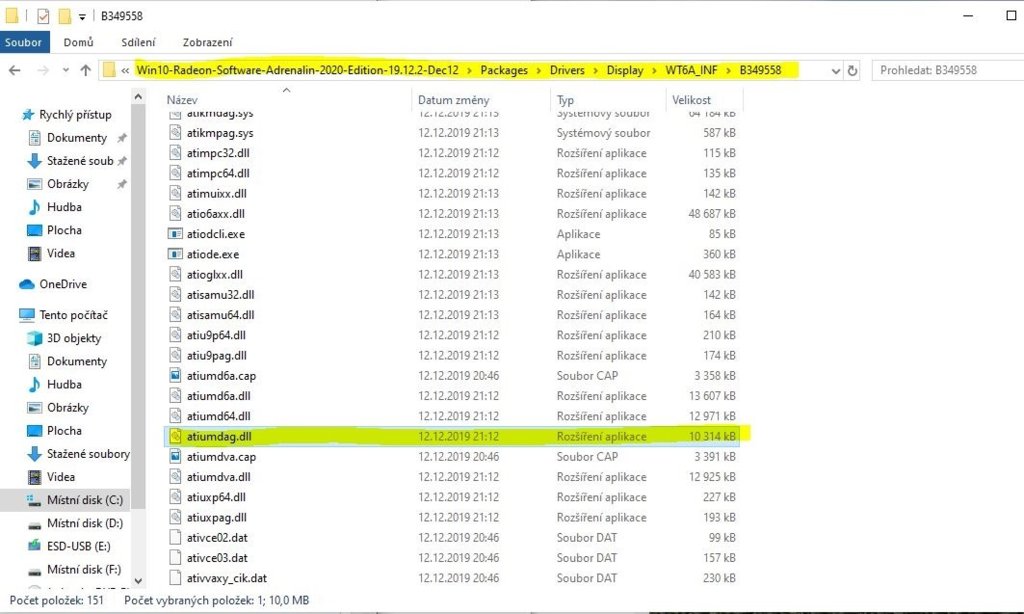Select the OneDrive cloud icon in sidebar
The width and height of the screenshot is (1024, 614).
pyautogui.click(x=27, y=284)
